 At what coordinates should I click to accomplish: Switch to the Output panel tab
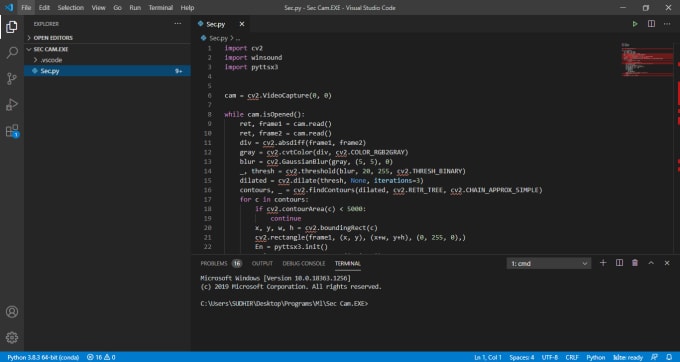click(x=262, y=263)
